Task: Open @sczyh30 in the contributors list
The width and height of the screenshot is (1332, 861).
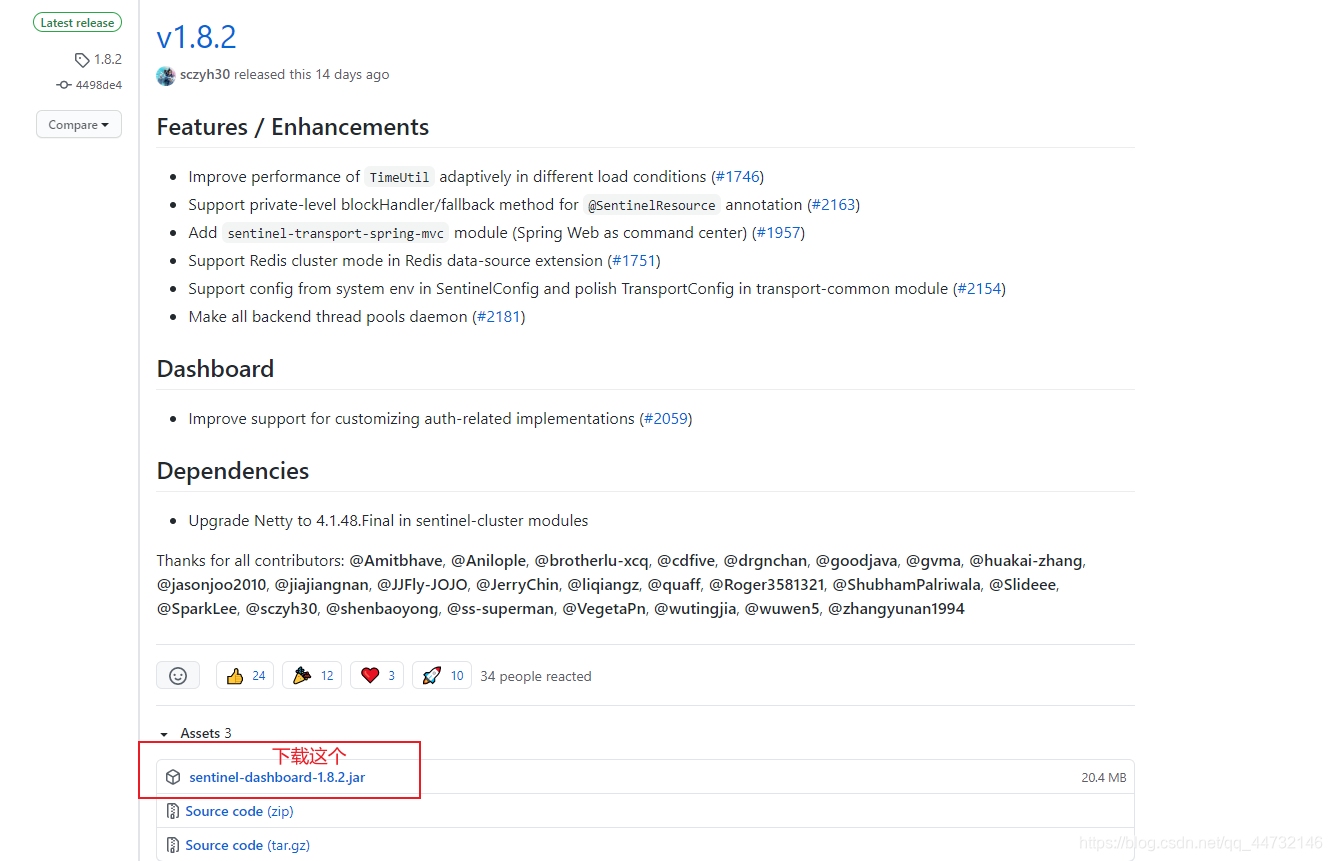Action: click(x=282, y=609)
